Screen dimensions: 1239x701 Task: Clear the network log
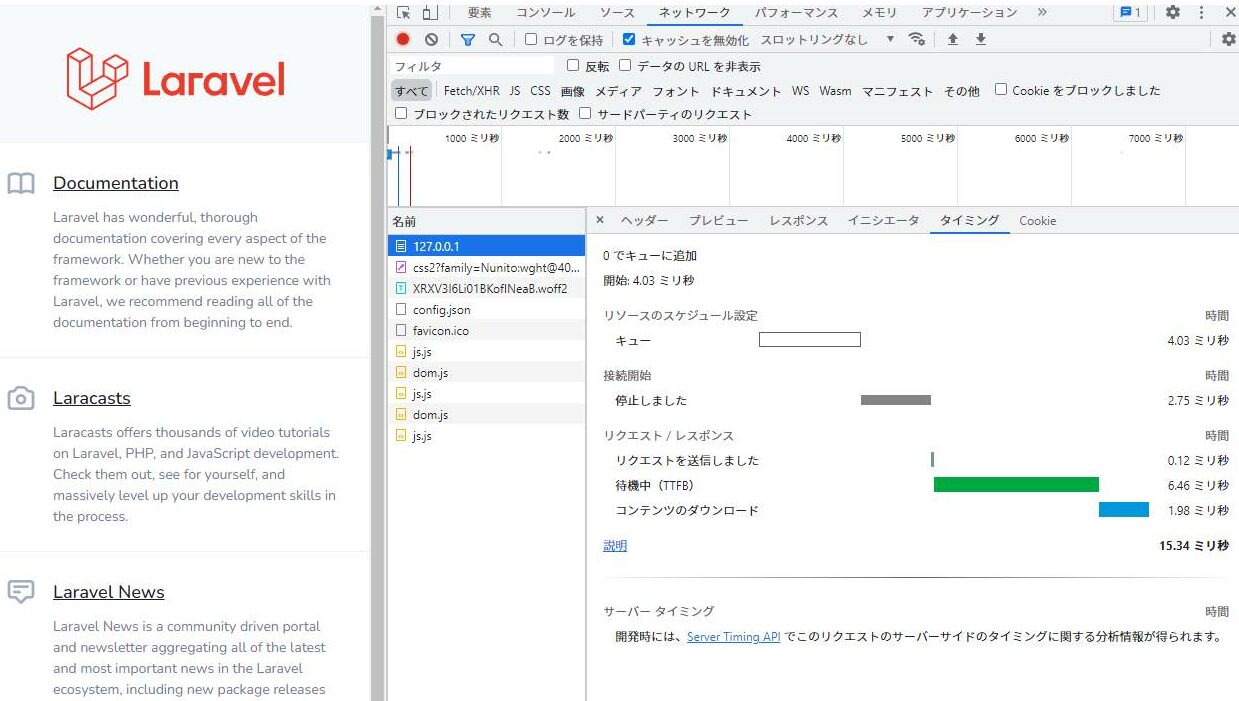[431, 40]
